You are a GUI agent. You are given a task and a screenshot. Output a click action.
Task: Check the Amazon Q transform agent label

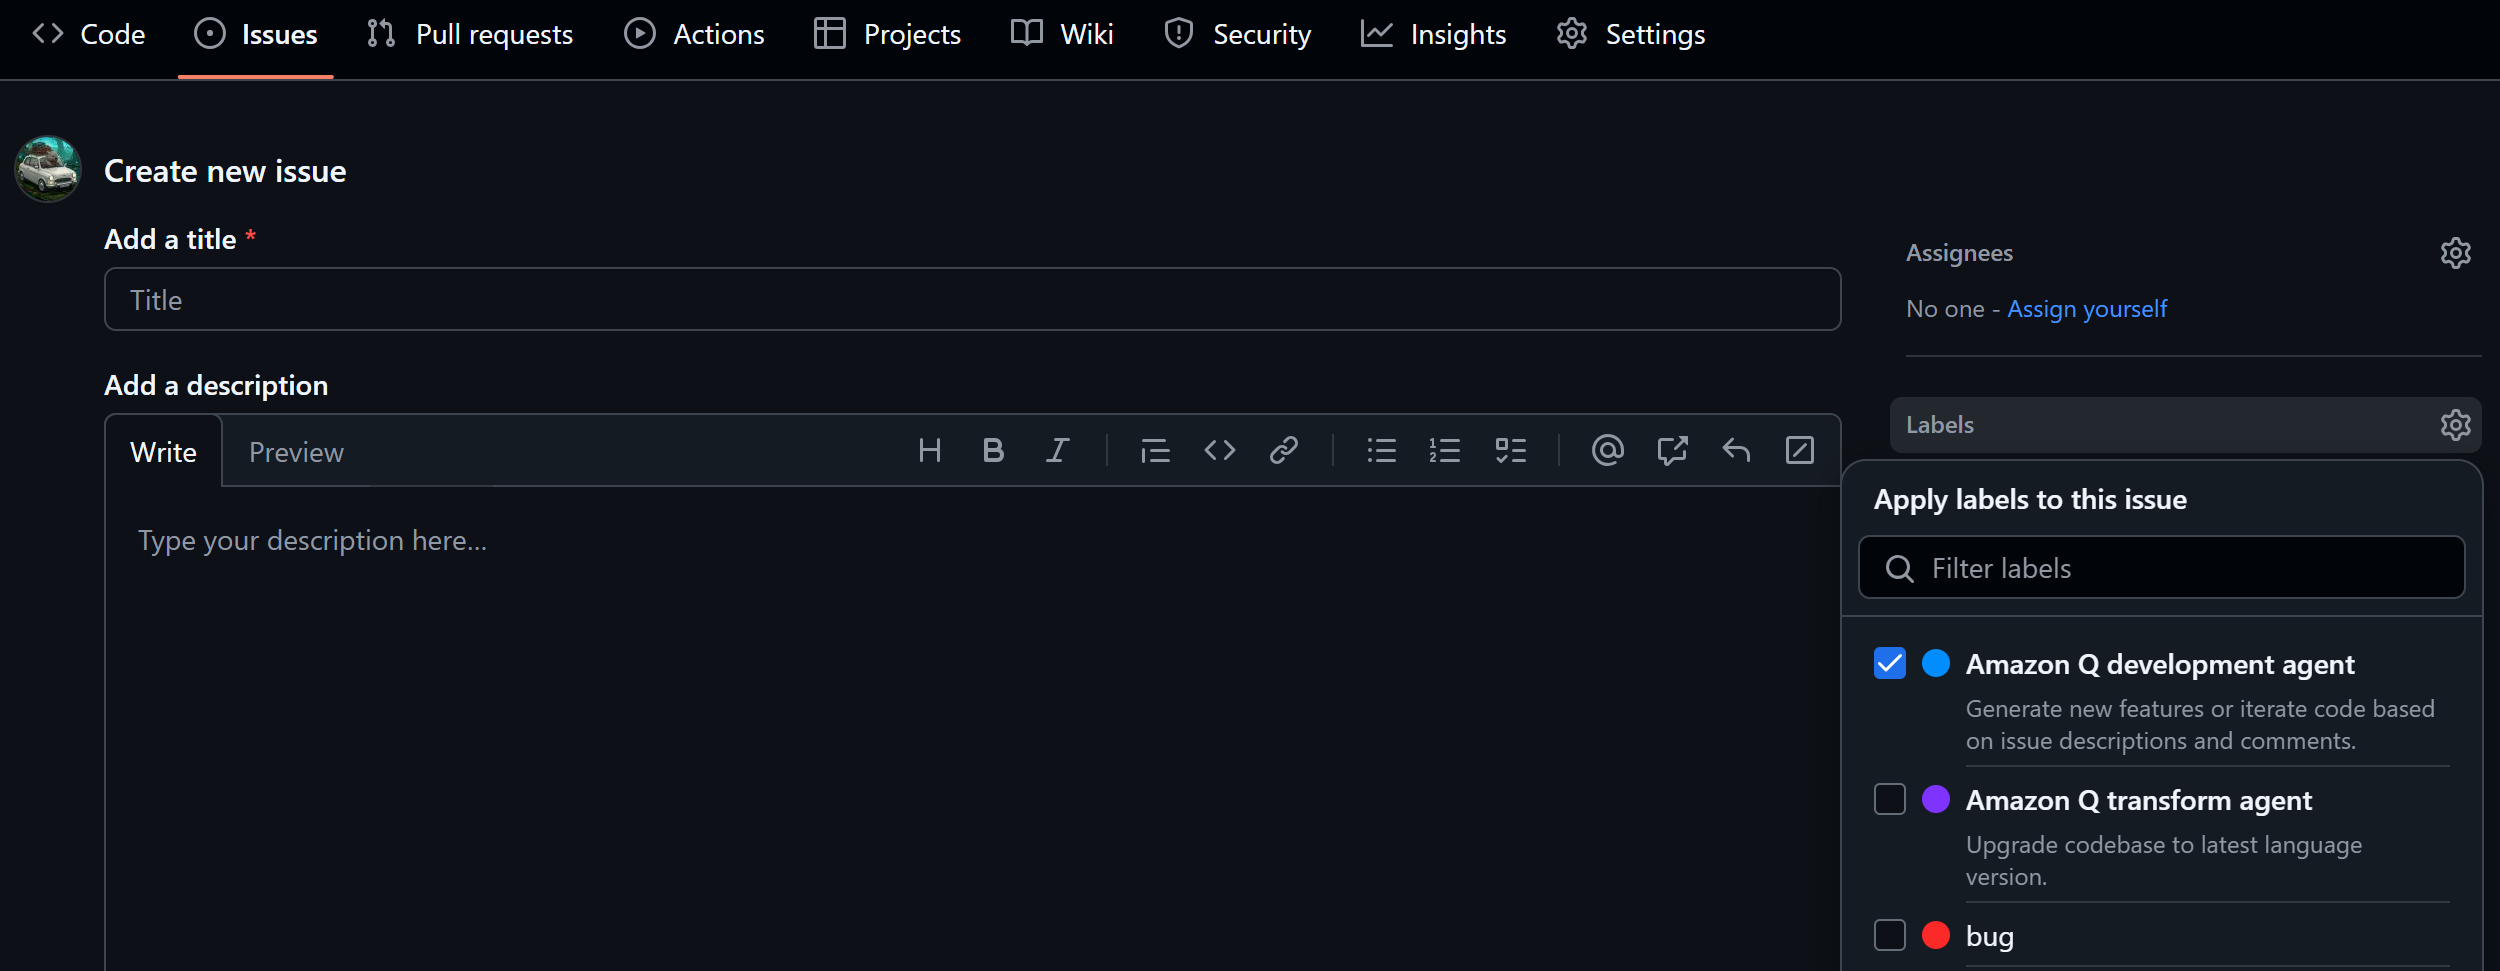1889,799
